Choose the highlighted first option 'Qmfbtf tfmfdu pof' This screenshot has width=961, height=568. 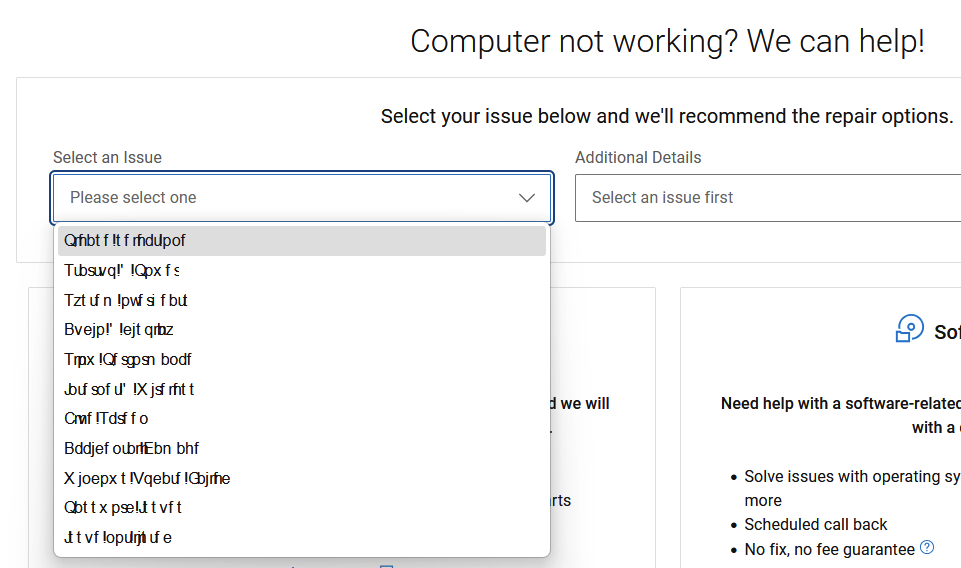pos(301,241)
